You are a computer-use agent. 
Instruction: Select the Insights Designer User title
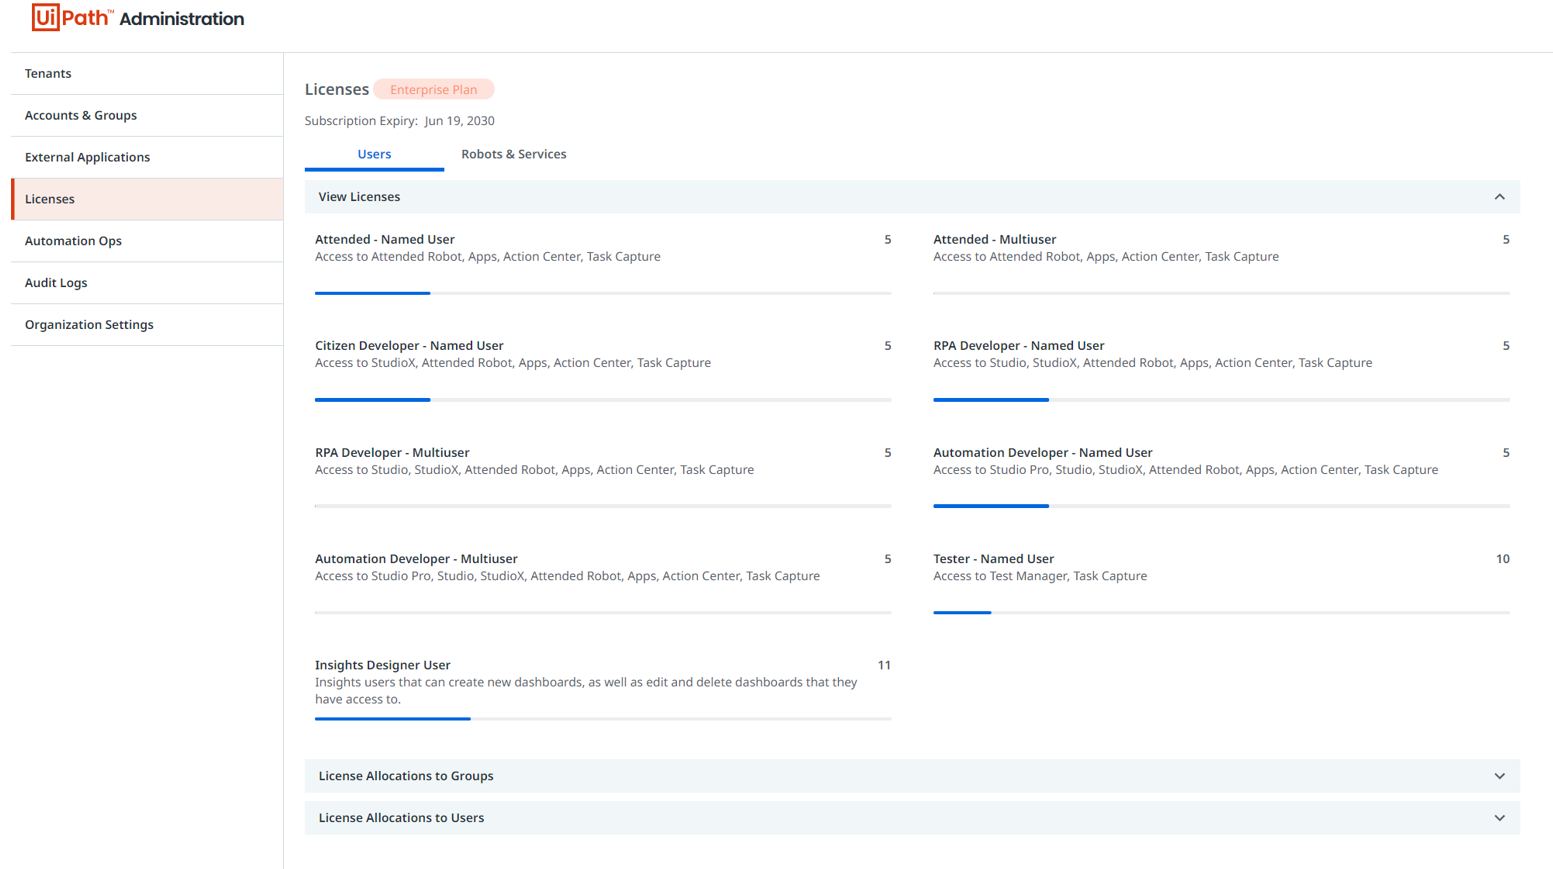click(383, 665)
